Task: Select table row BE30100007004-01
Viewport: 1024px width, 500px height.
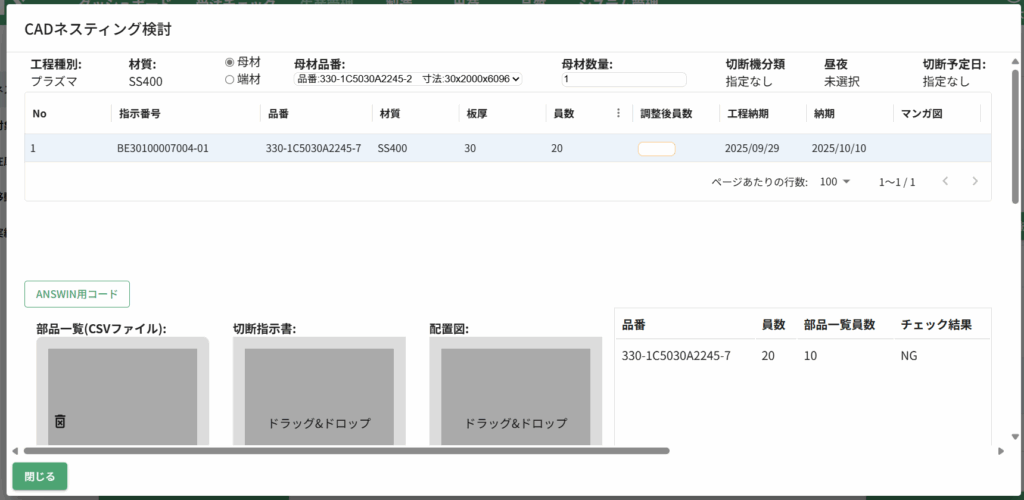Action: (162, 149)
